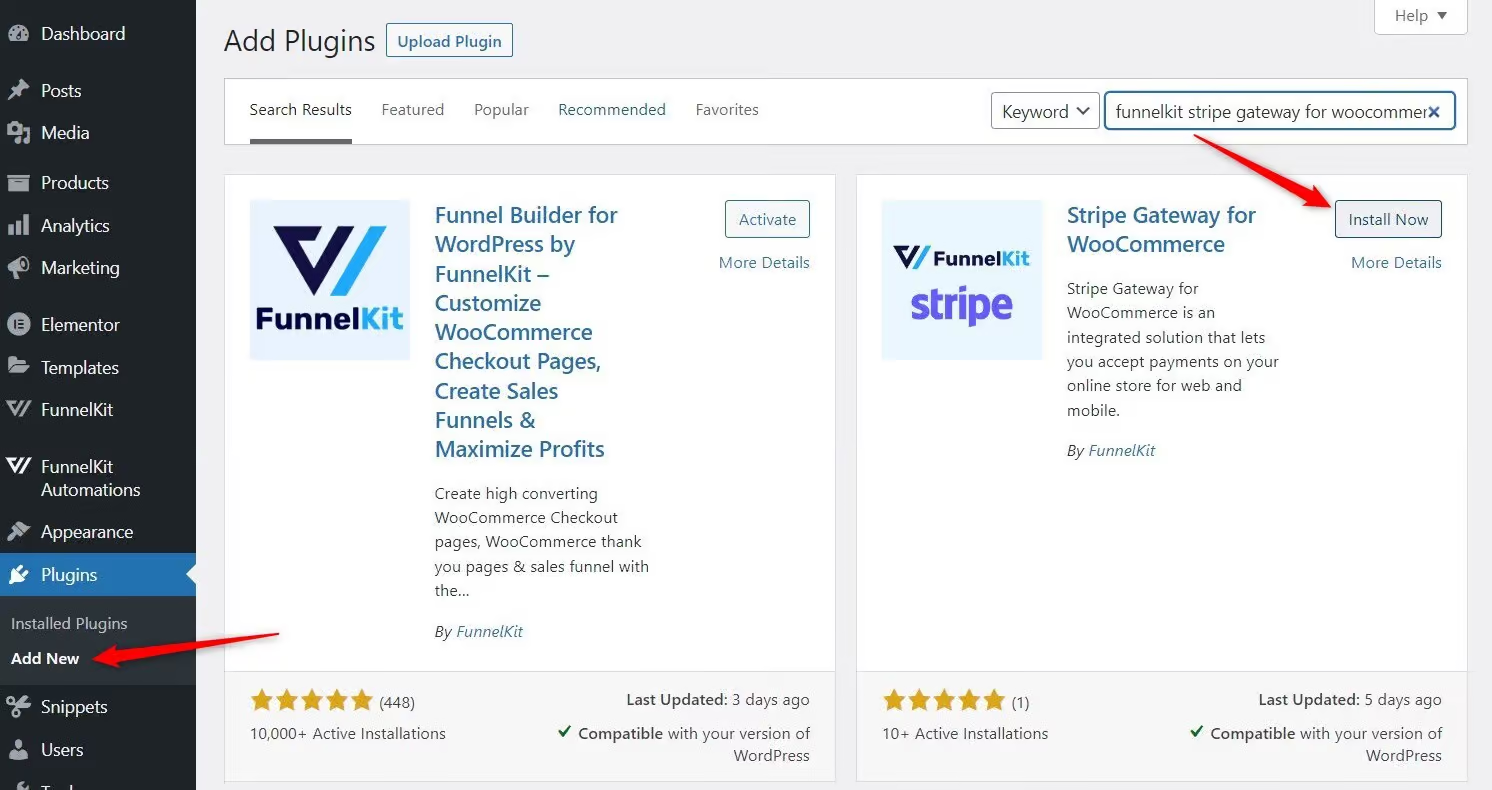
Task: Click the Marketing megaphone icon
Action: pos(18,268)
